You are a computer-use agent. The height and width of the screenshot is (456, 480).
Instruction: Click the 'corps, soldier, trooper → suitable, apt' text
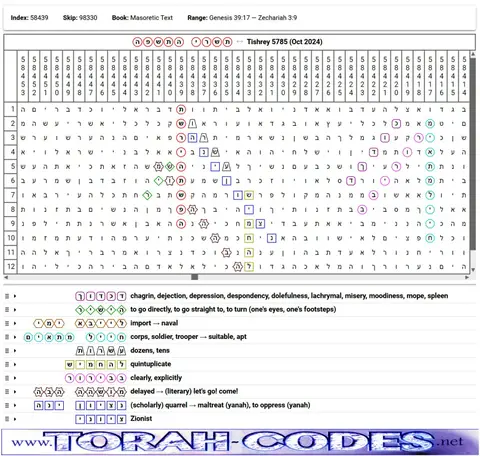(188, 337)
